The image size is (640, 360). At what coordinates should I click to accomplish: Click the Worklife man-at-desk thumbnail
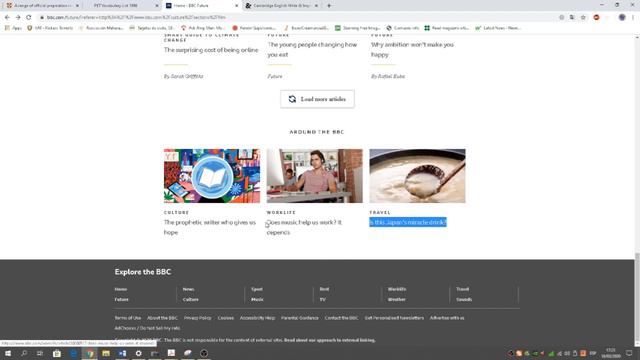[315, 176]
